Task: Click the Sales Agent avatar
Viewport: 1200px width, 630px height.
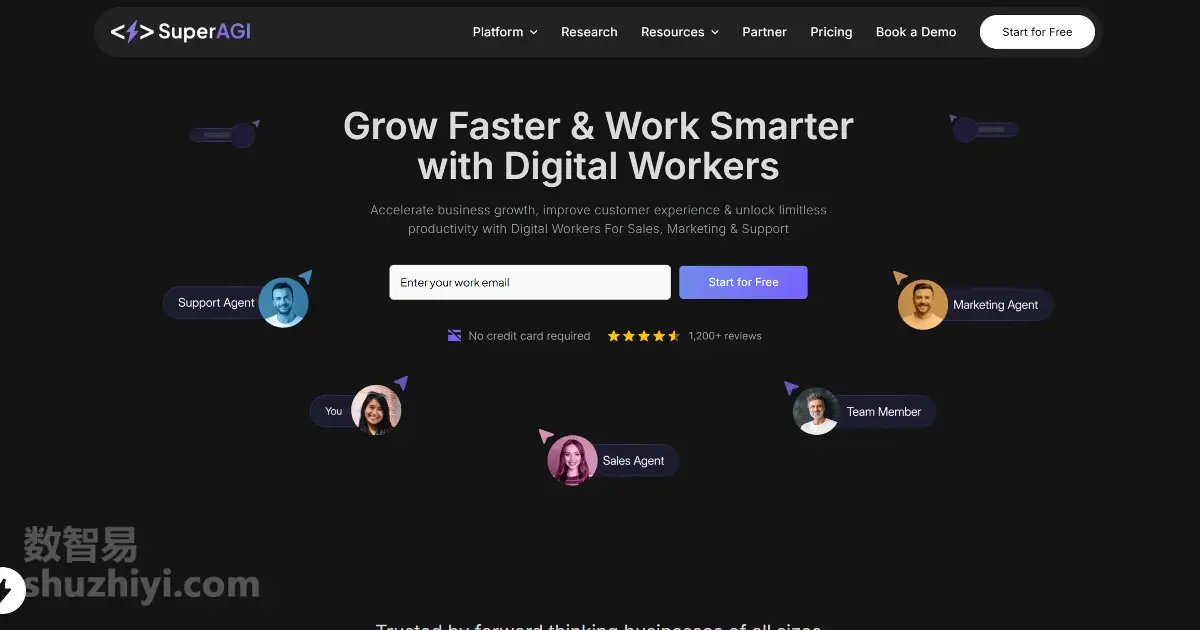Action: coord(572,460)
